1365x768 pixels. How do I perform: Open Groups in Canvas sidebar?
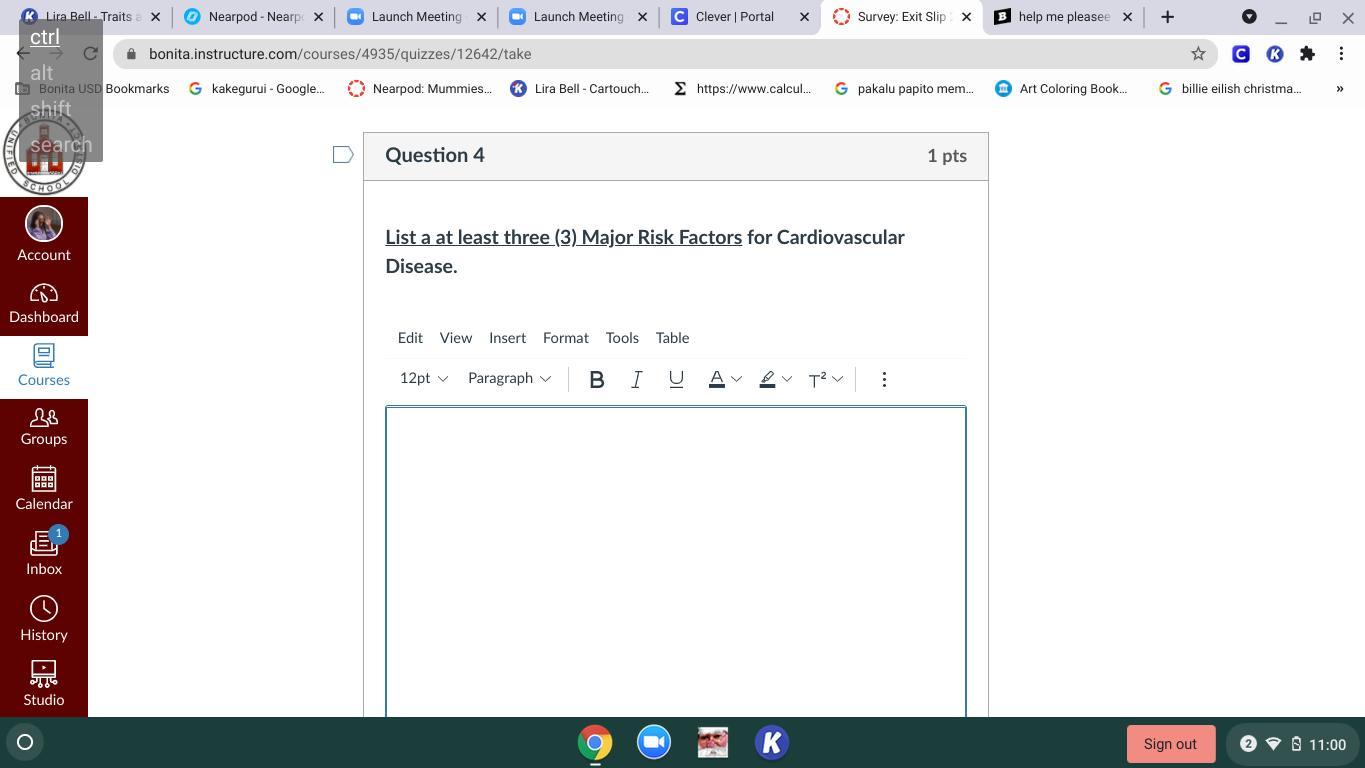tap(44, 427)
